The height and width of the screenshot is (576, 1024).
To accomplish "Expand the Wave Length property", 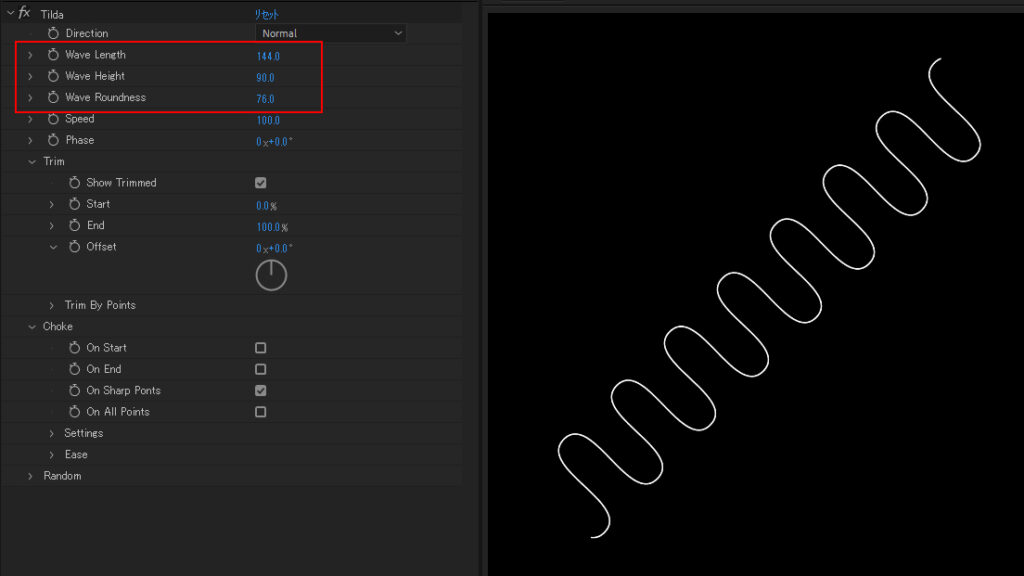I will point(30,55).
